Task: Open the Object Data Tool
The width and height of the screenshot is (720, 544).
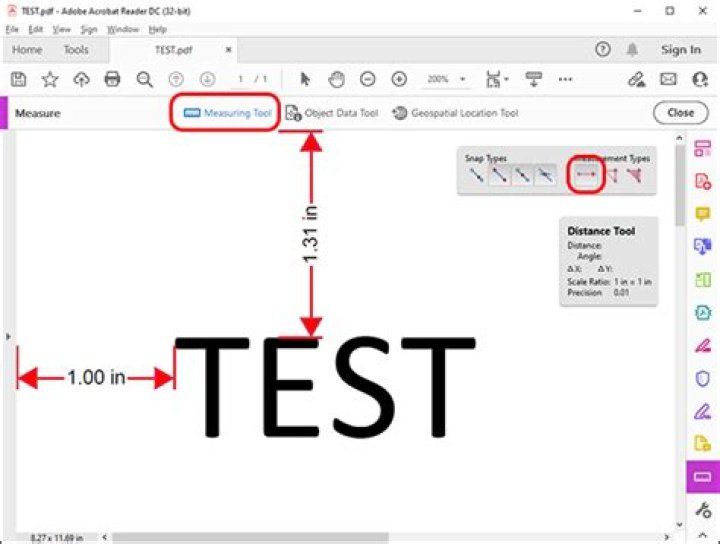Action: pyautogui.click(x=332, y=113)
